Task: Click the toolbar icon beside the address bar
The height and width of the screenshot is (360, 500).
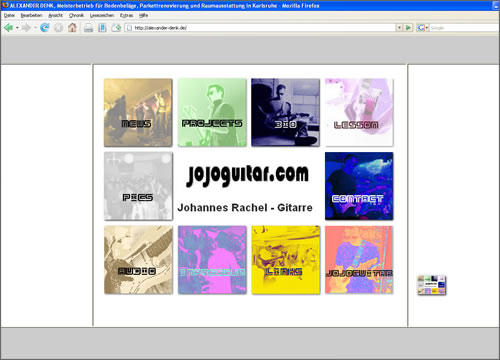Action: (x=116, y=28)
